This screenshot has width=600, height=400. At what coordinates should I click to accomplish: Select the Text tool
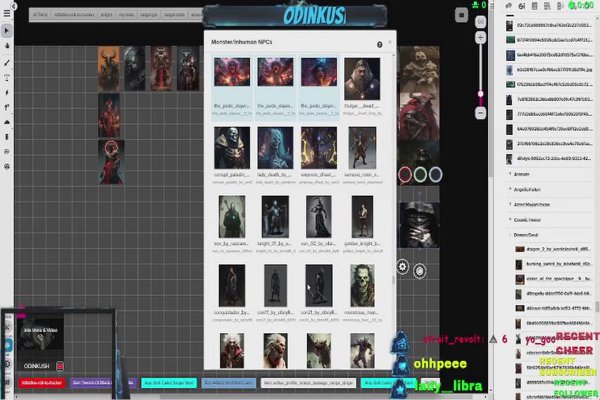pos(7,78)
